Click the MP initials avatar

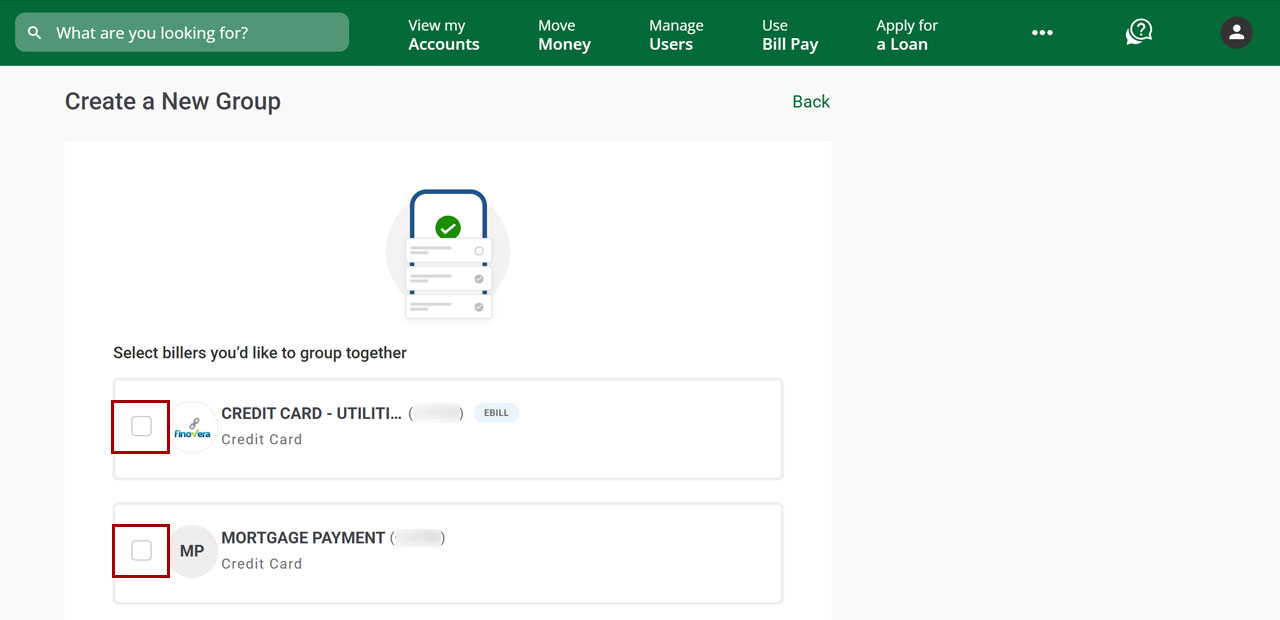(192, 551)
